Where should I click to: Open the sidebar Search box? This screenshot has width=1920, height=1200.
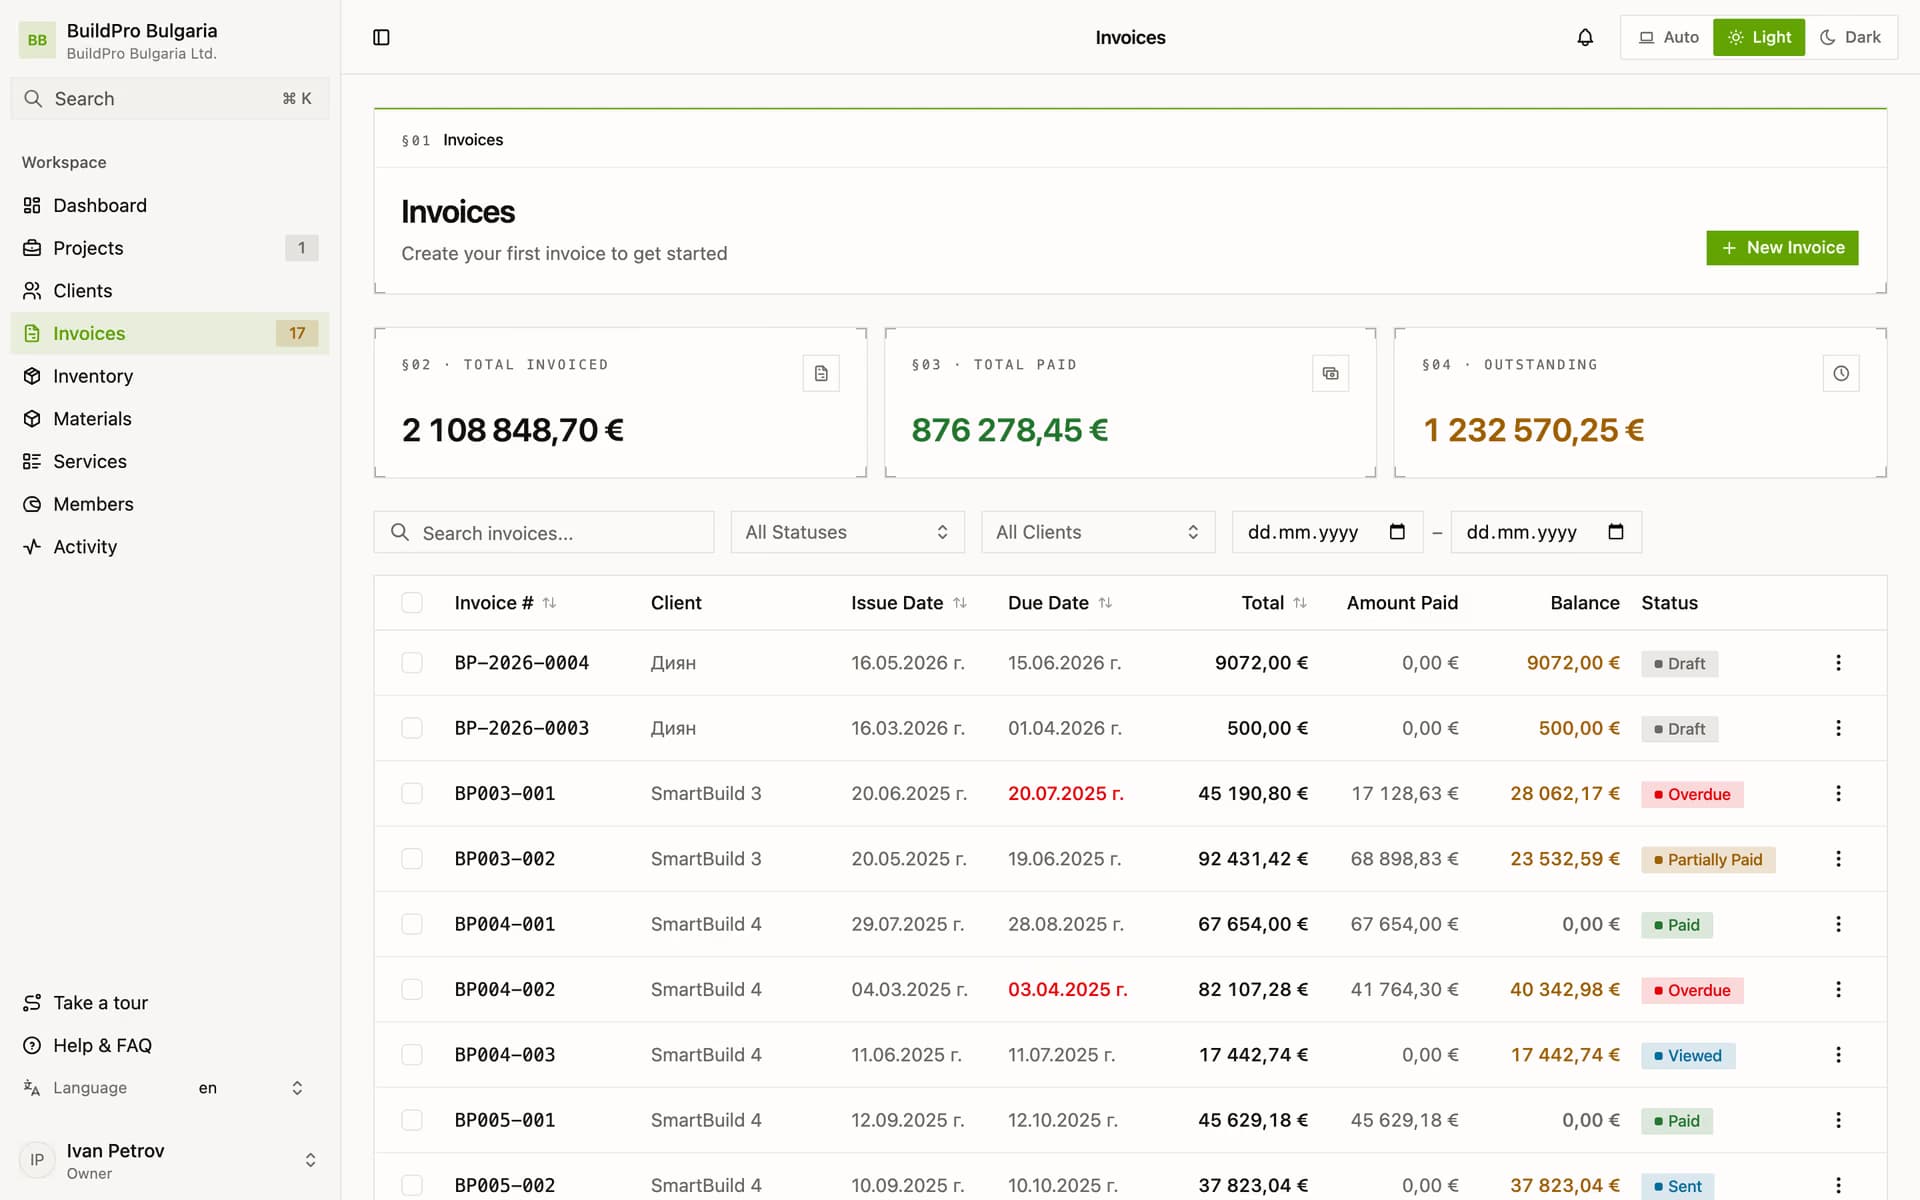click(170, 99)
